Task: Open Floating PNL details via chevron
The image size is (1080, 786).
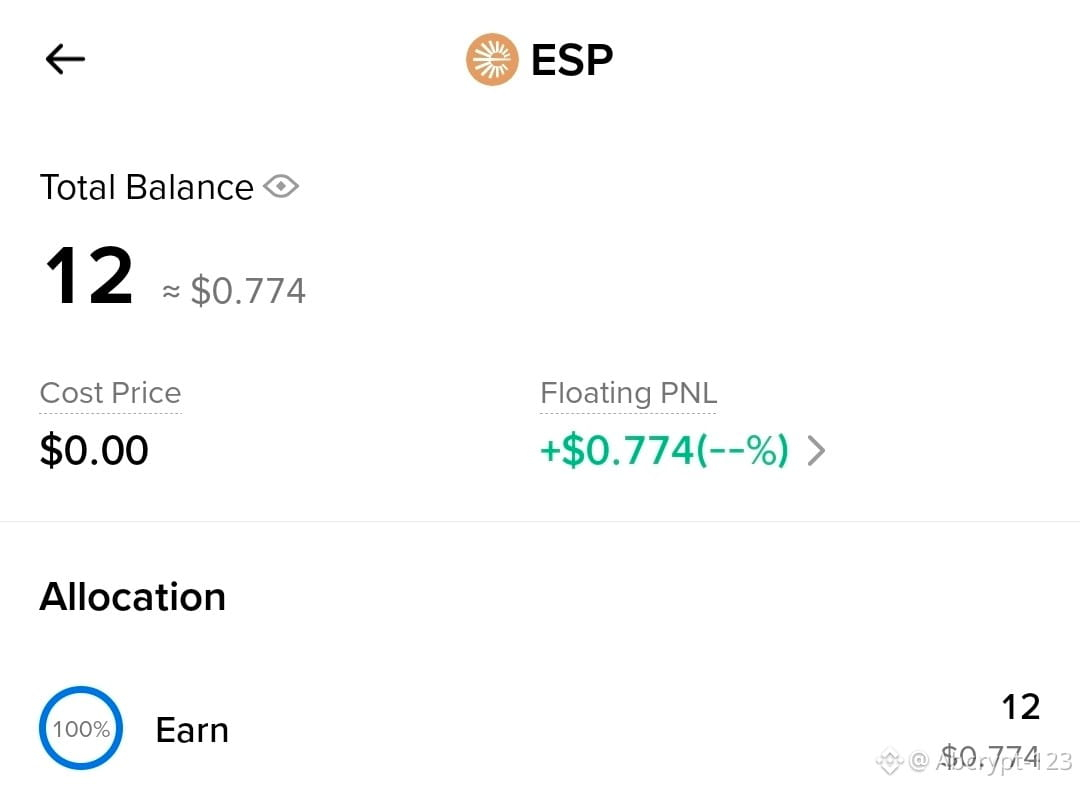Action: click(816, 451)
